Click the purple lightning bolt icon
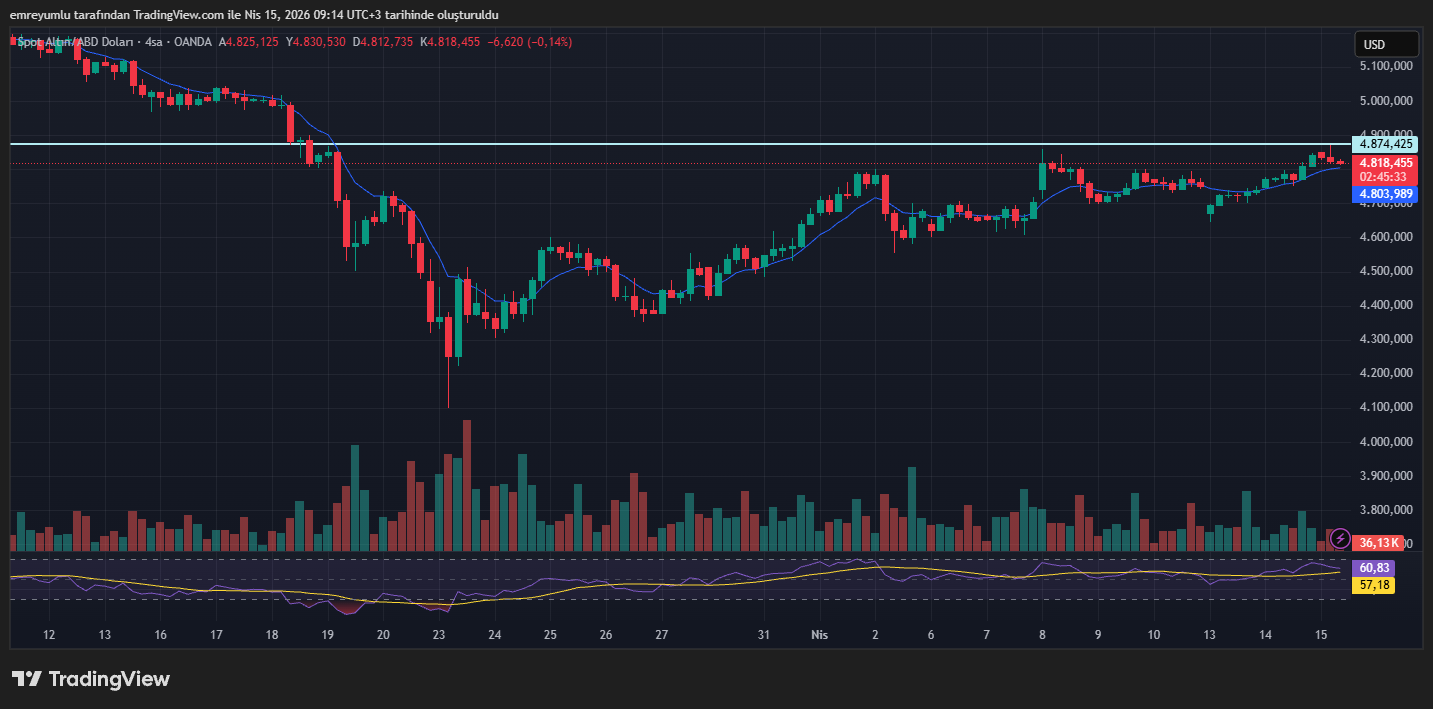 pos(1339,539)
